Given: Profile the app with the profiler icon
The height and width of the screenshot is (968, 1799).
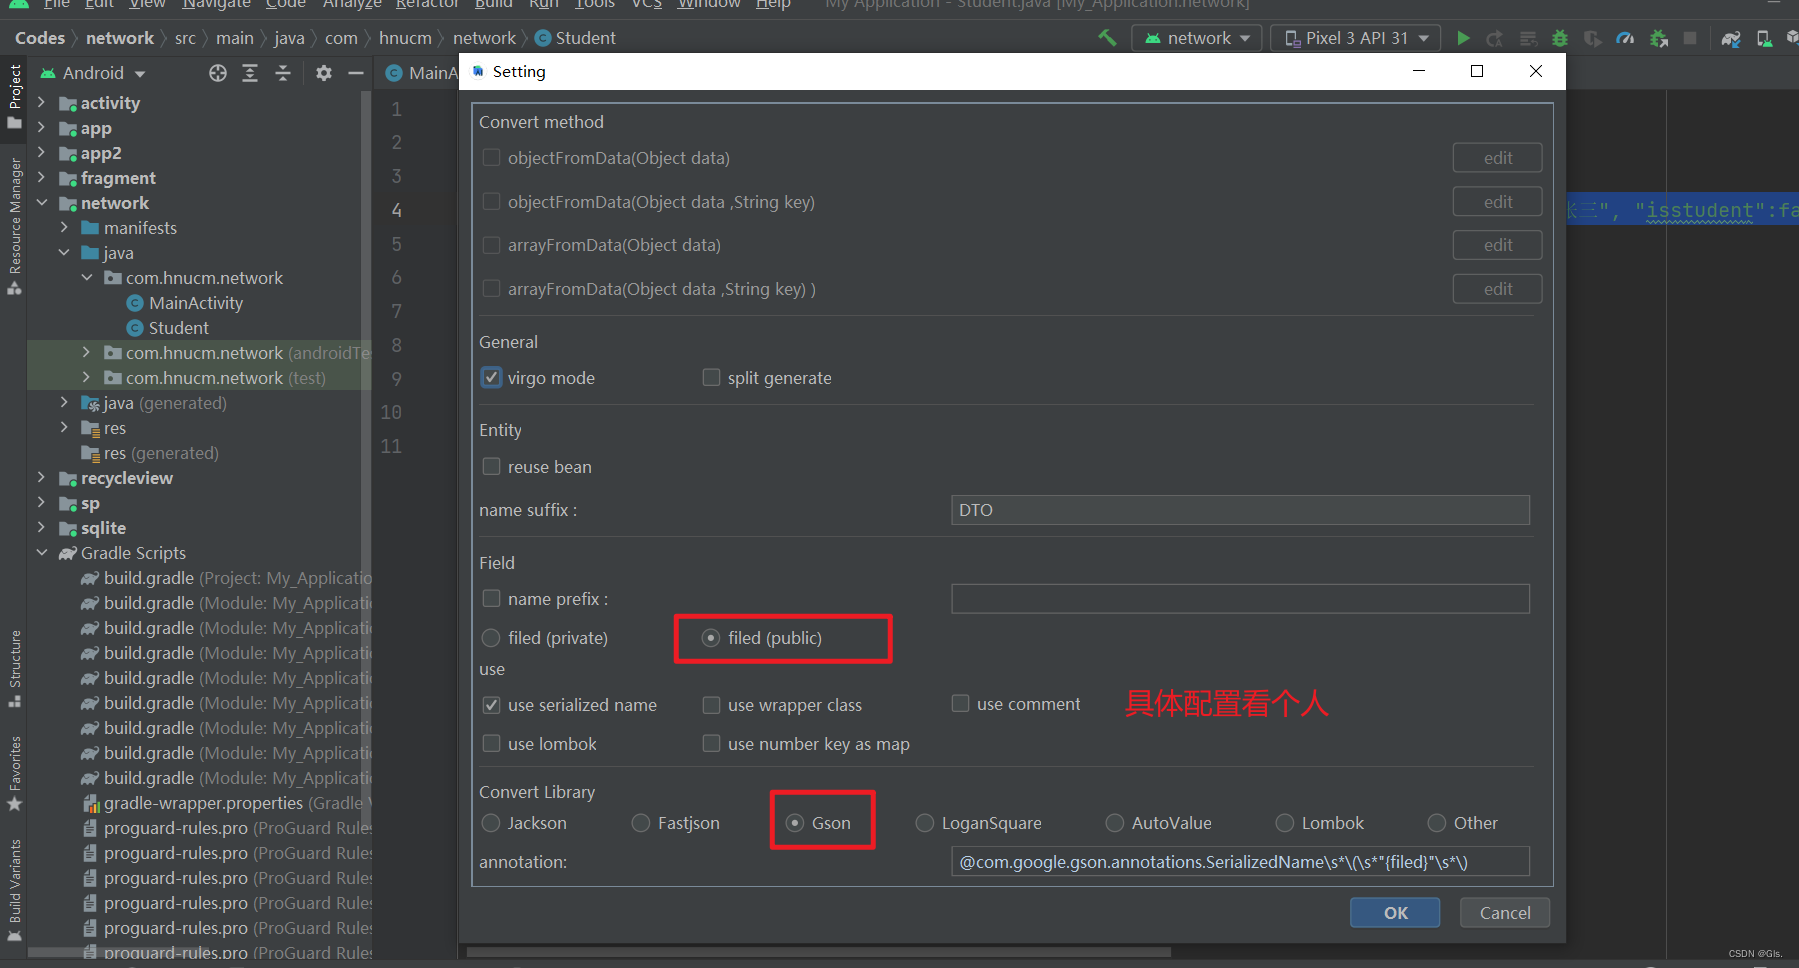Looking at the screenshot, I should (x=1625, y=38).
